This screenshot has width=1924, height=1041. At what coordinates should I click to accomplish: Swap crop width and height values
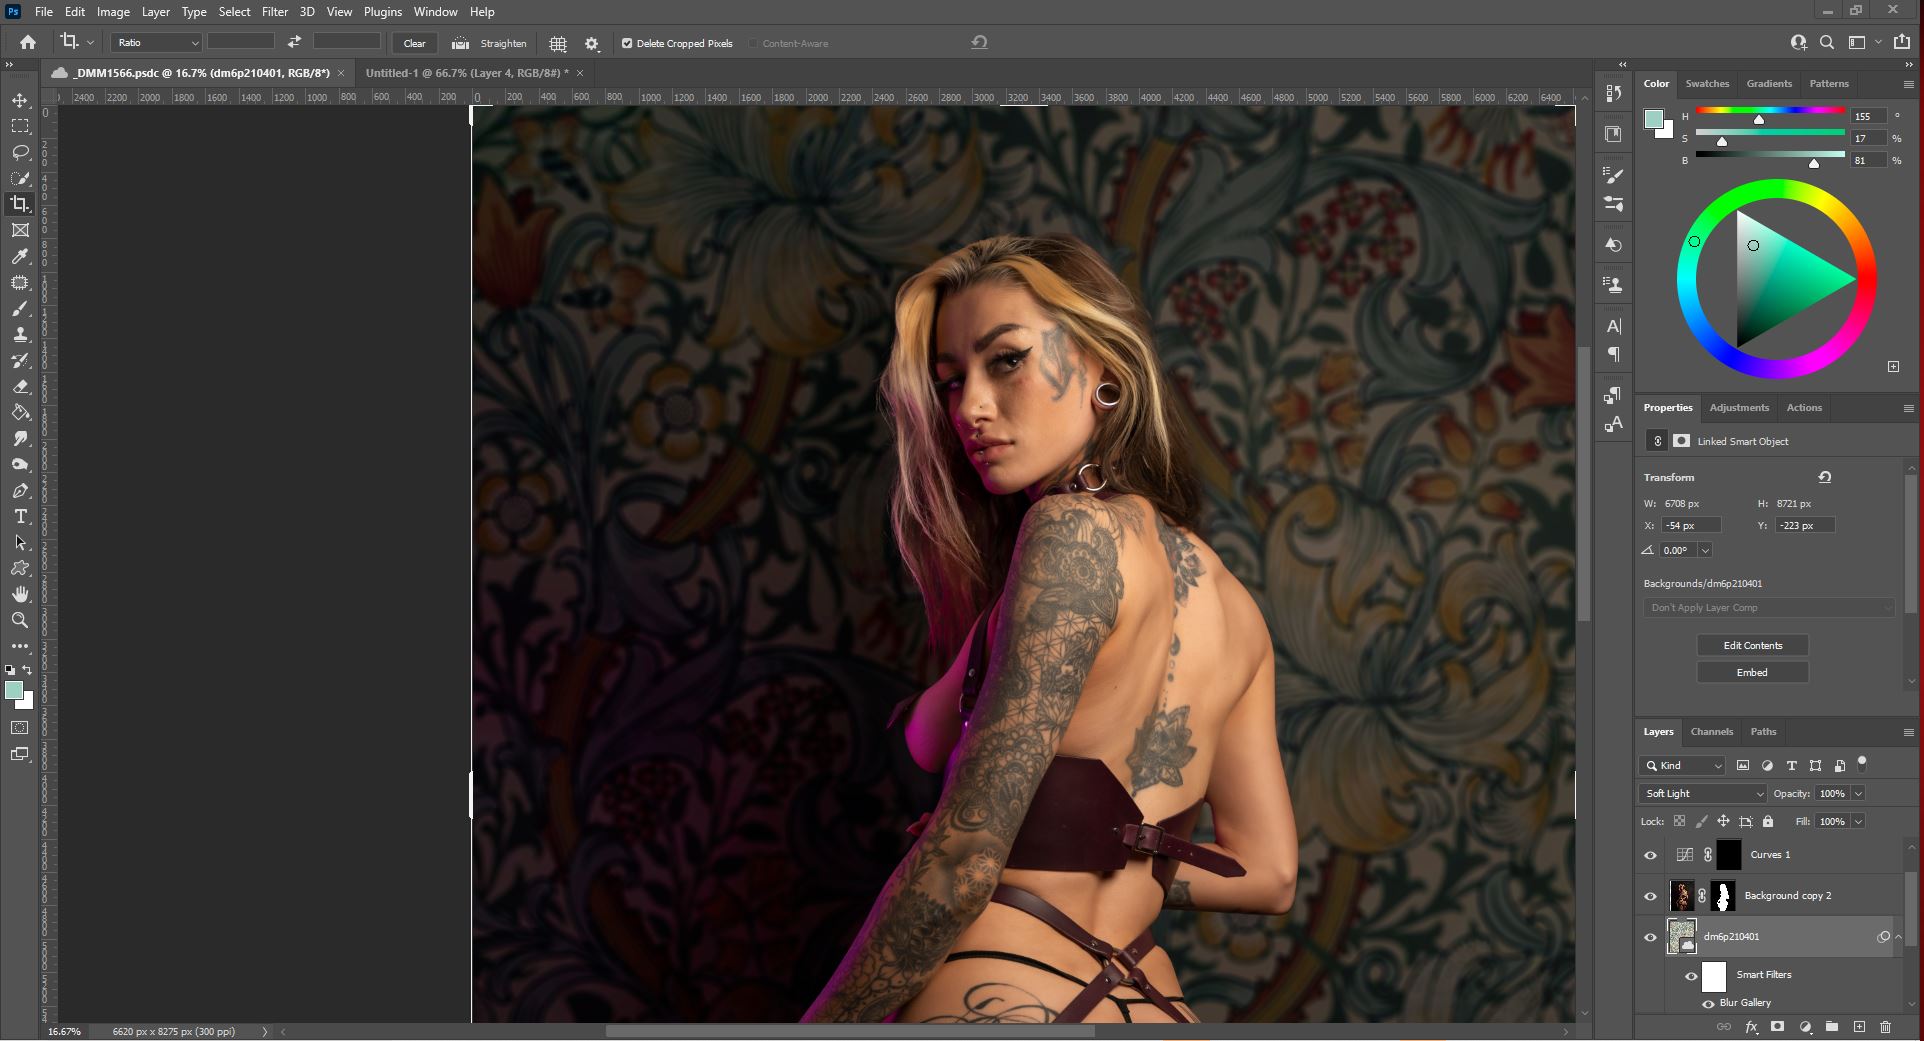point(294,42)
